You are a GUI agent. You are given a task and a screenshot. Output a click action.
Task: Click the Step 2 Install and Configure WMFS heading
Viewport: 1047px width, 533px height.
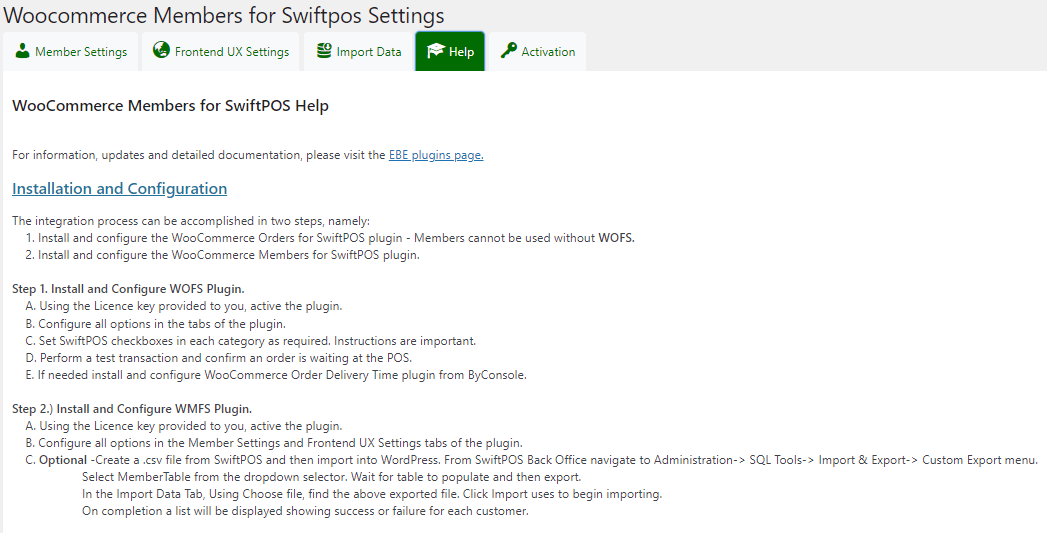tap(132, 409)
